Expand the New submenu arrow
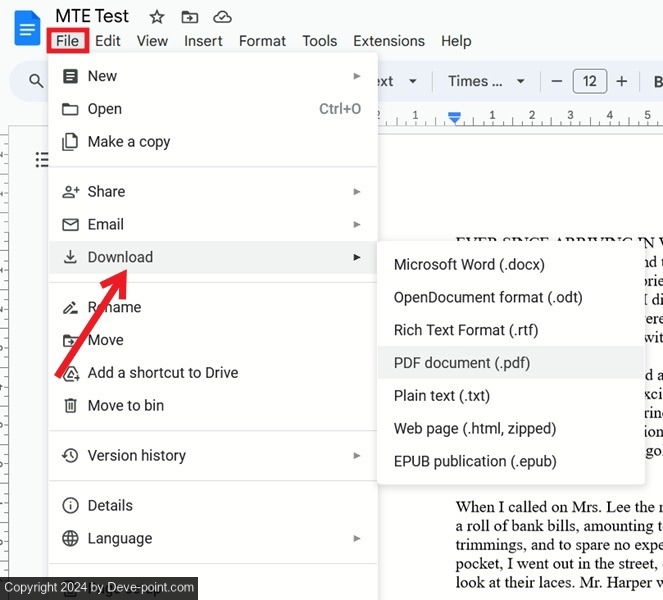Image resolution: width=663 pixels, height=600 pixels. (357, 76)
